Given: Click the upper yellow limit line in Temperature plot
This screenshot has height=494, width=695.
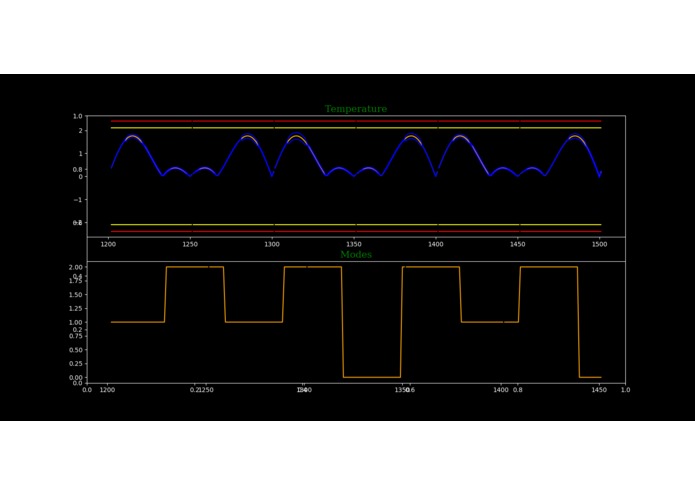Looking at the screenshot, I should 356,128.
